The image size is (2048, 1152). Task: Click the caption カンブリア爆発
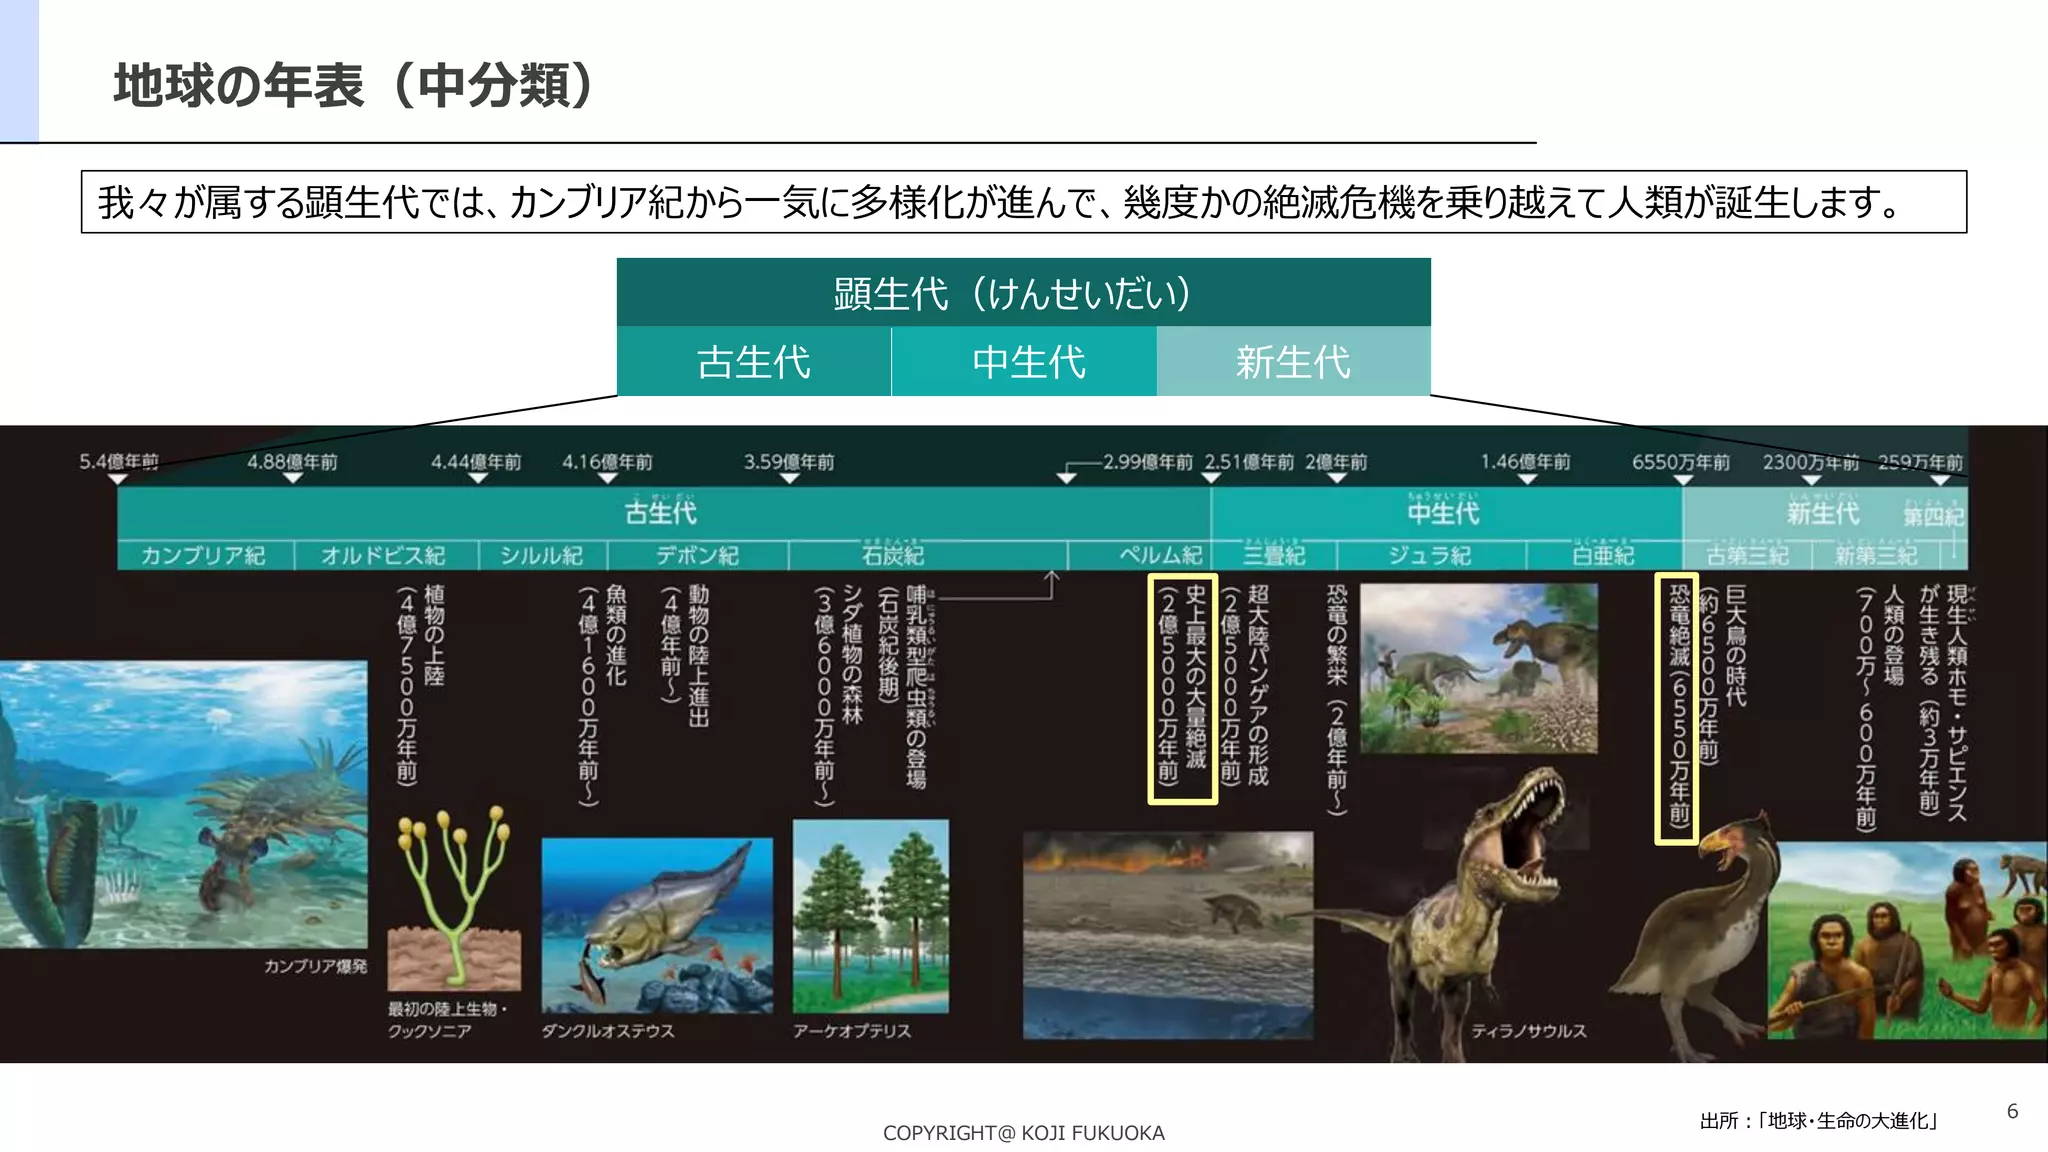(315, 966)
